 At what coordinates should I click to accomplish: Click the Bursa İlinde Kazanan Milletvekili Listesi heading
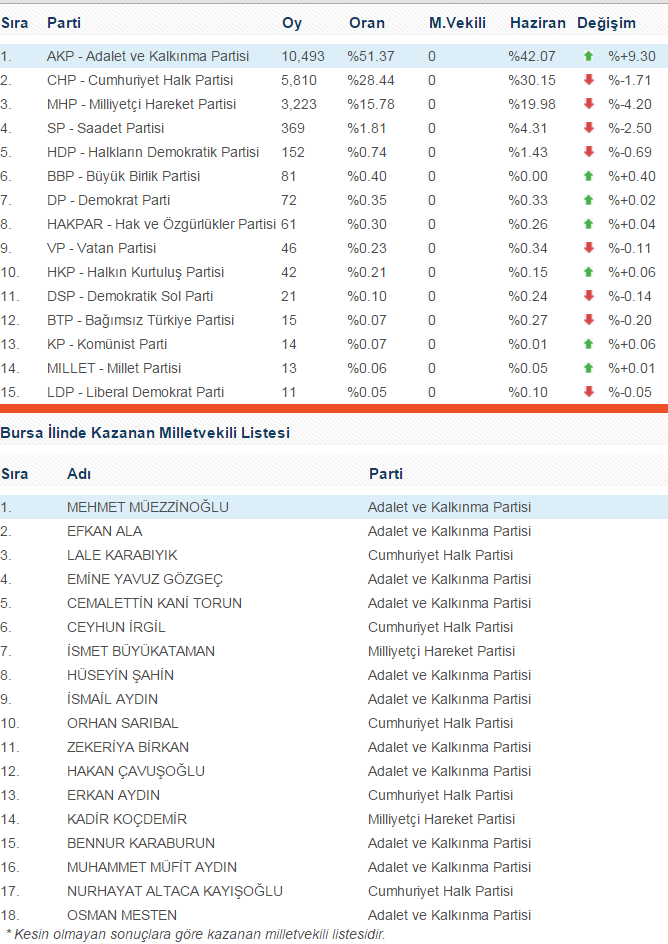(145, 432)
